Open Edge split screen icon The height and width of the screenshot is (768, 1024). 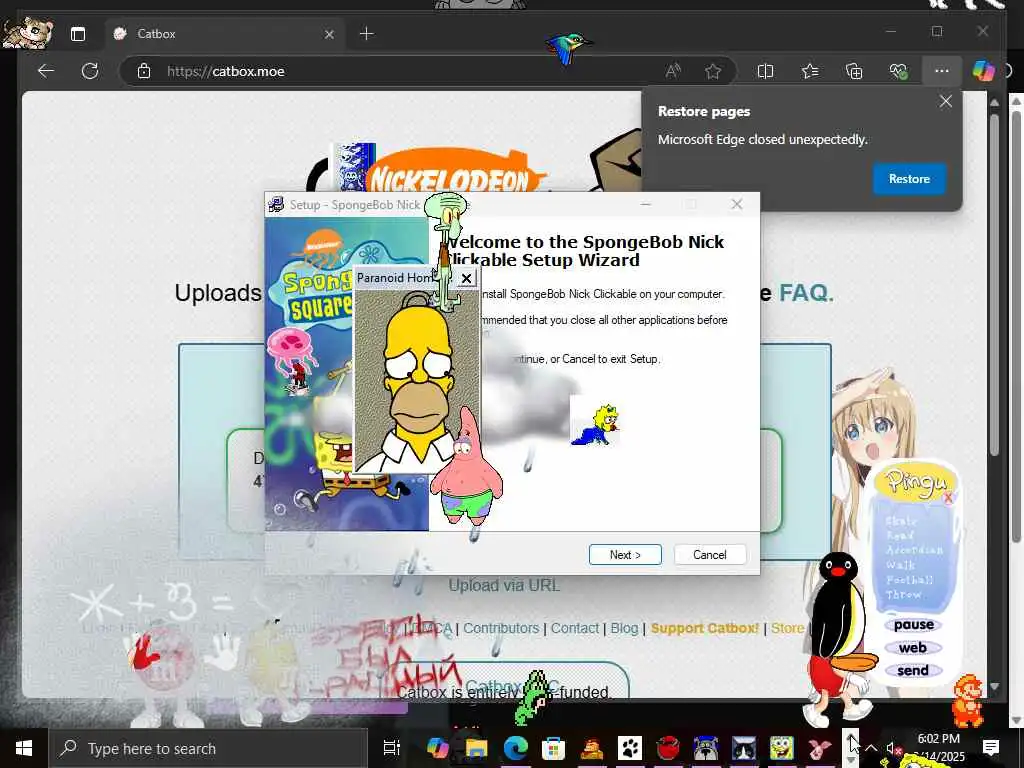tap(765, 71)
